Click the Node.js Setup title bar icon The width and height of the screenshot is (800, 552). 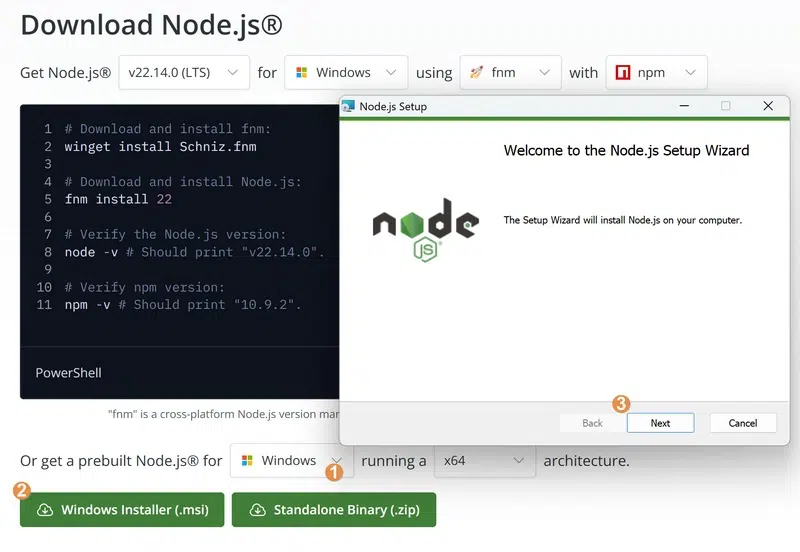pyautogui.click(x=349, y=106)
